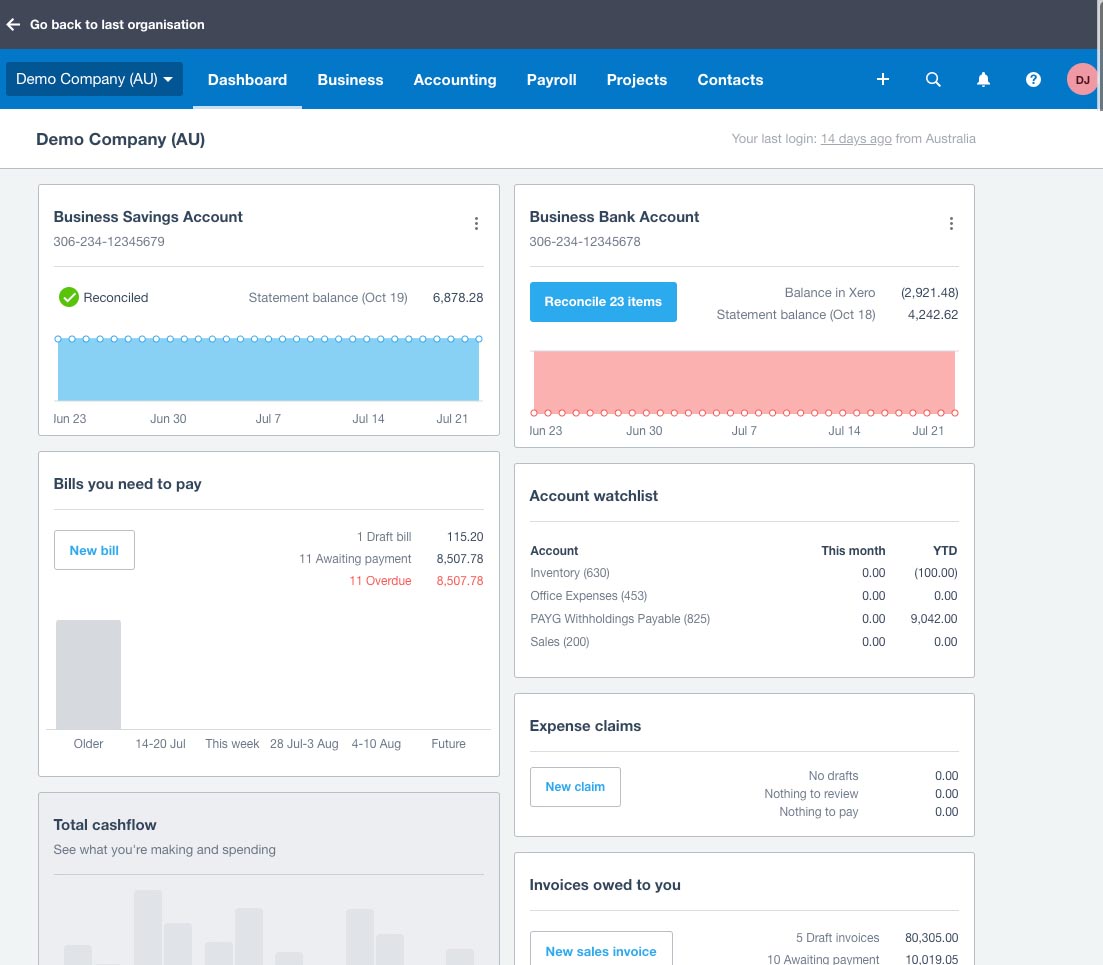Click Go back to last organisation

[117, 25]
